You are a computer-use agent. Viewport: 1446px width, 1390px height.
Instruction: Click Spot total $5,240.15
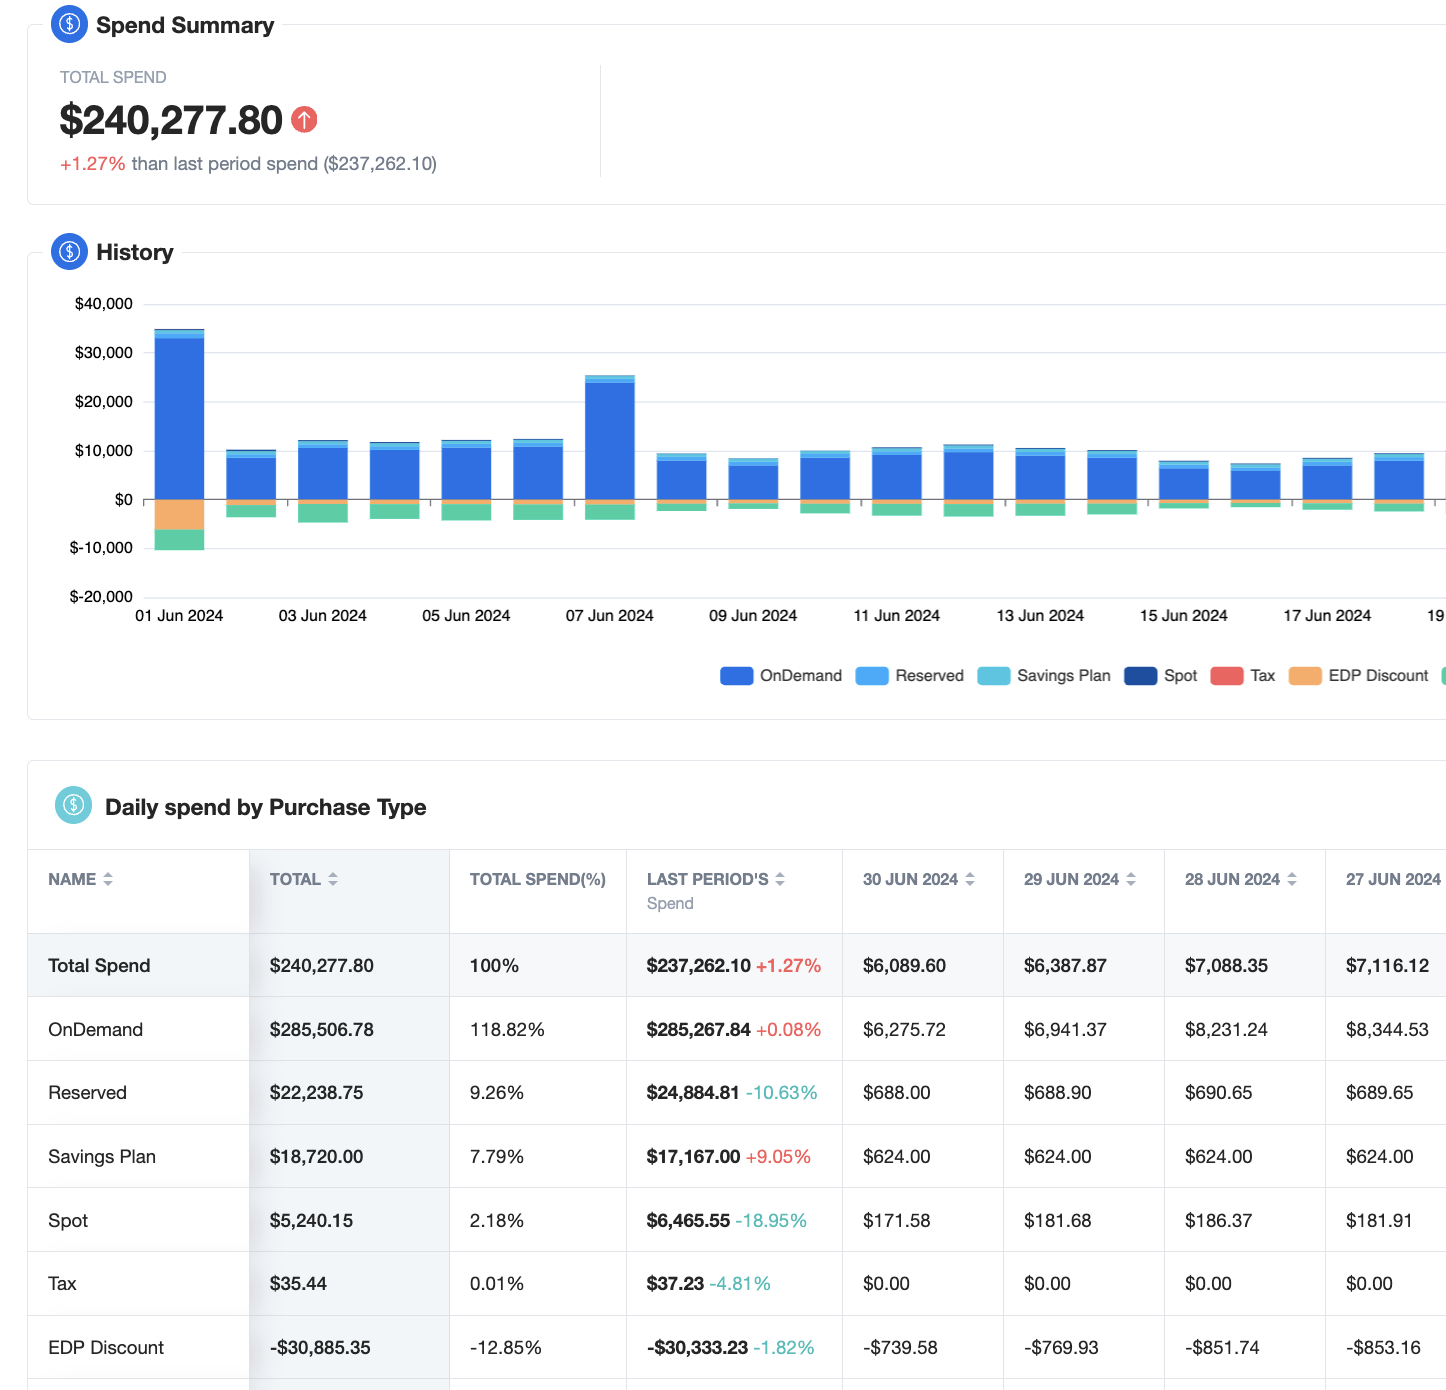[x=311, y=1221]
